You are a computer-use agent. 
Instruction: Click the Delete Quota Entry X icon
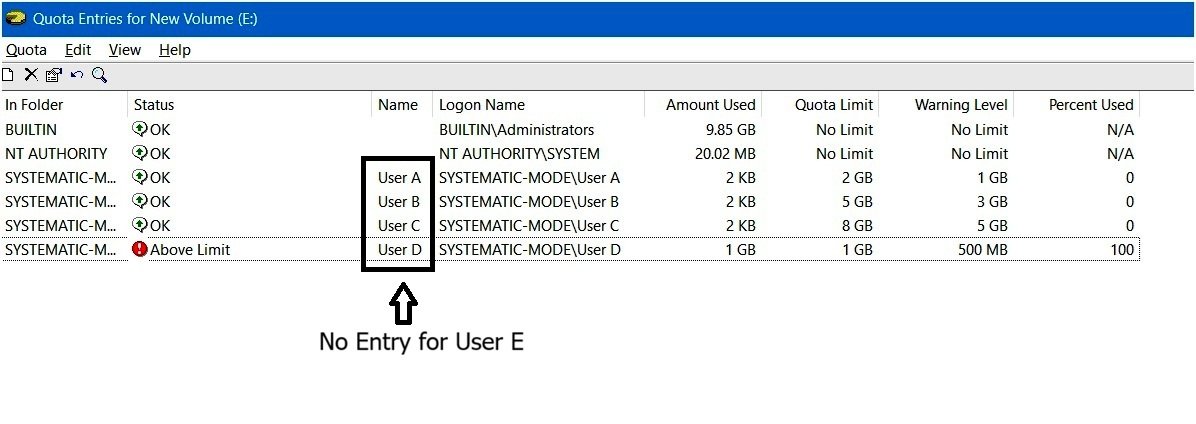31,75
